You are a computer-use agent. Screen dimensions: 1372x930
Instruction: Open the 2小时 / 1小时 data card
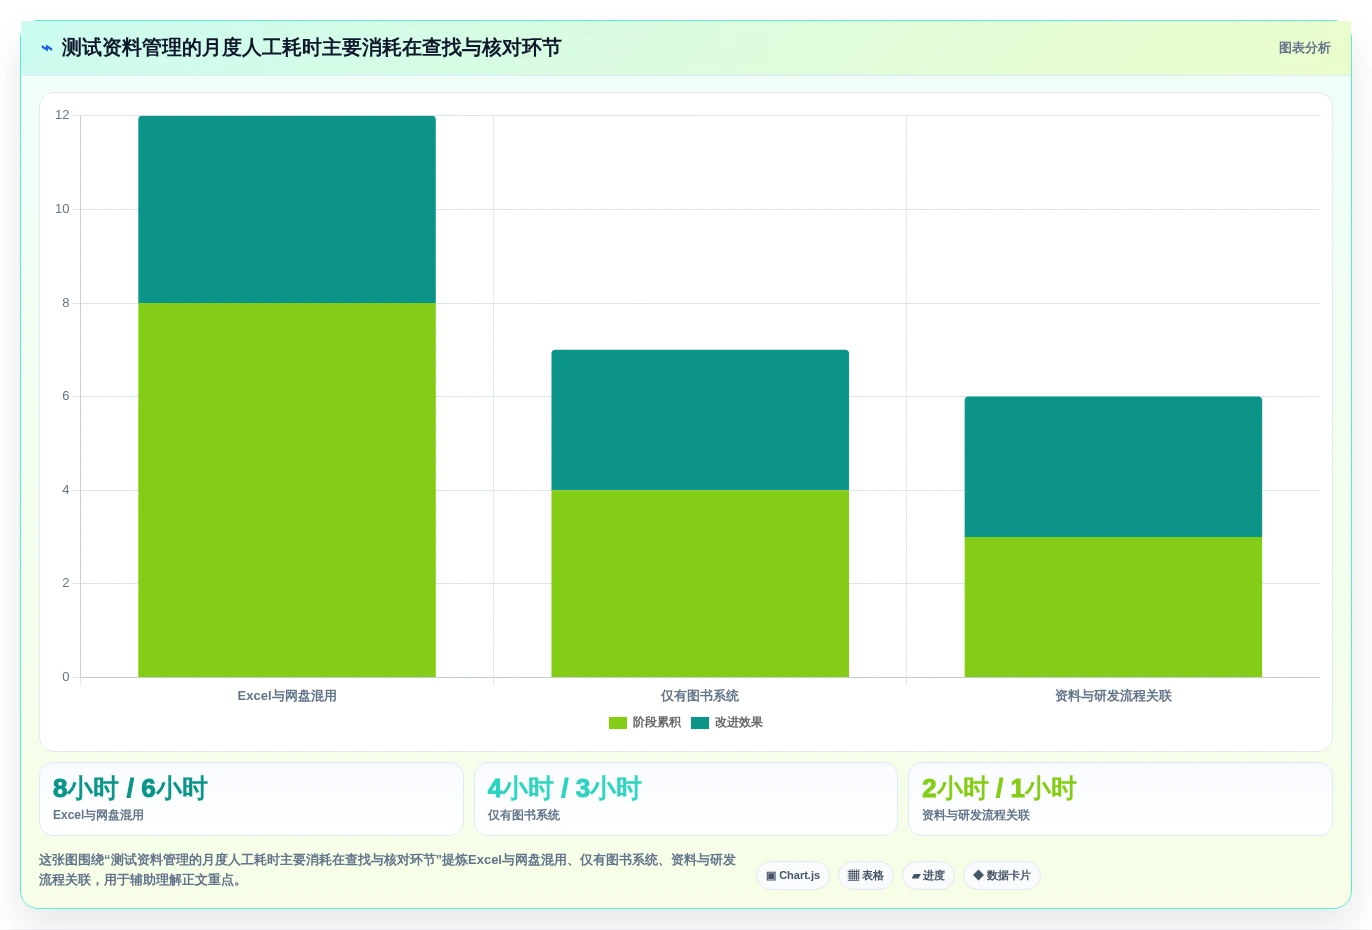pos(1120,799)
